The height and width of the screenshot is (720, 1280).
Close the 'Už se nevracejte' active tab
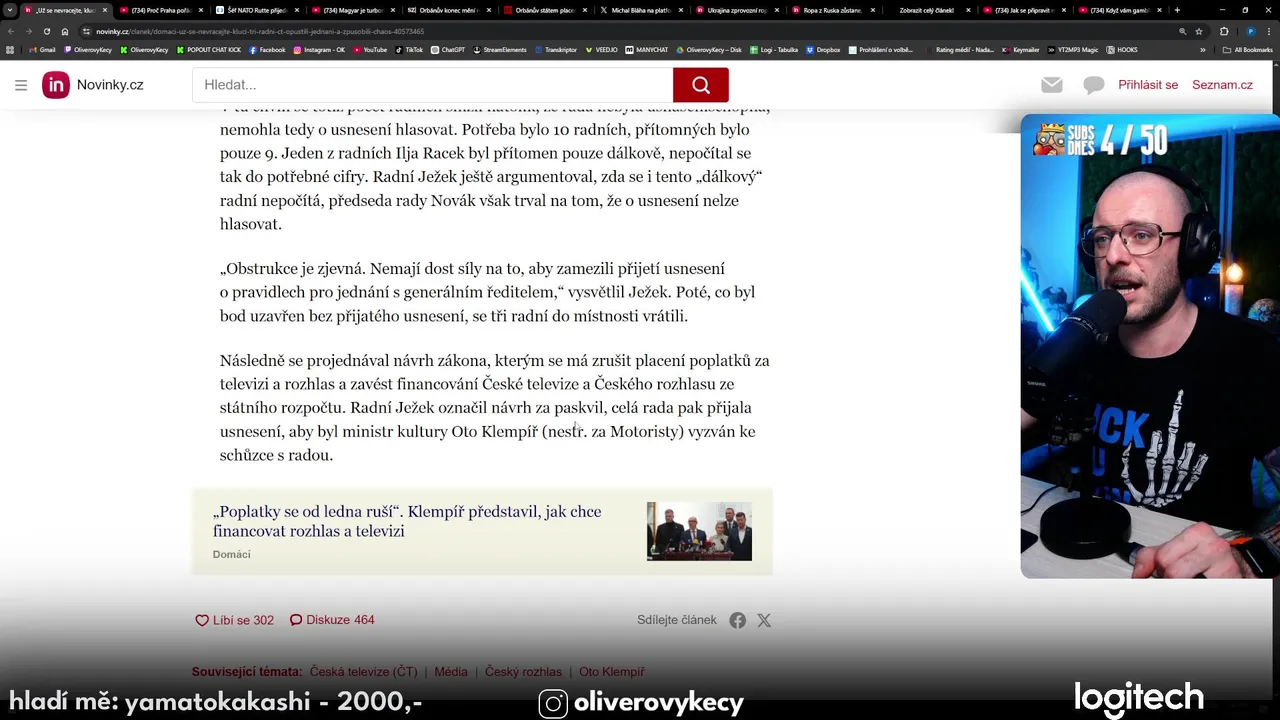click(x=104, y=10)
